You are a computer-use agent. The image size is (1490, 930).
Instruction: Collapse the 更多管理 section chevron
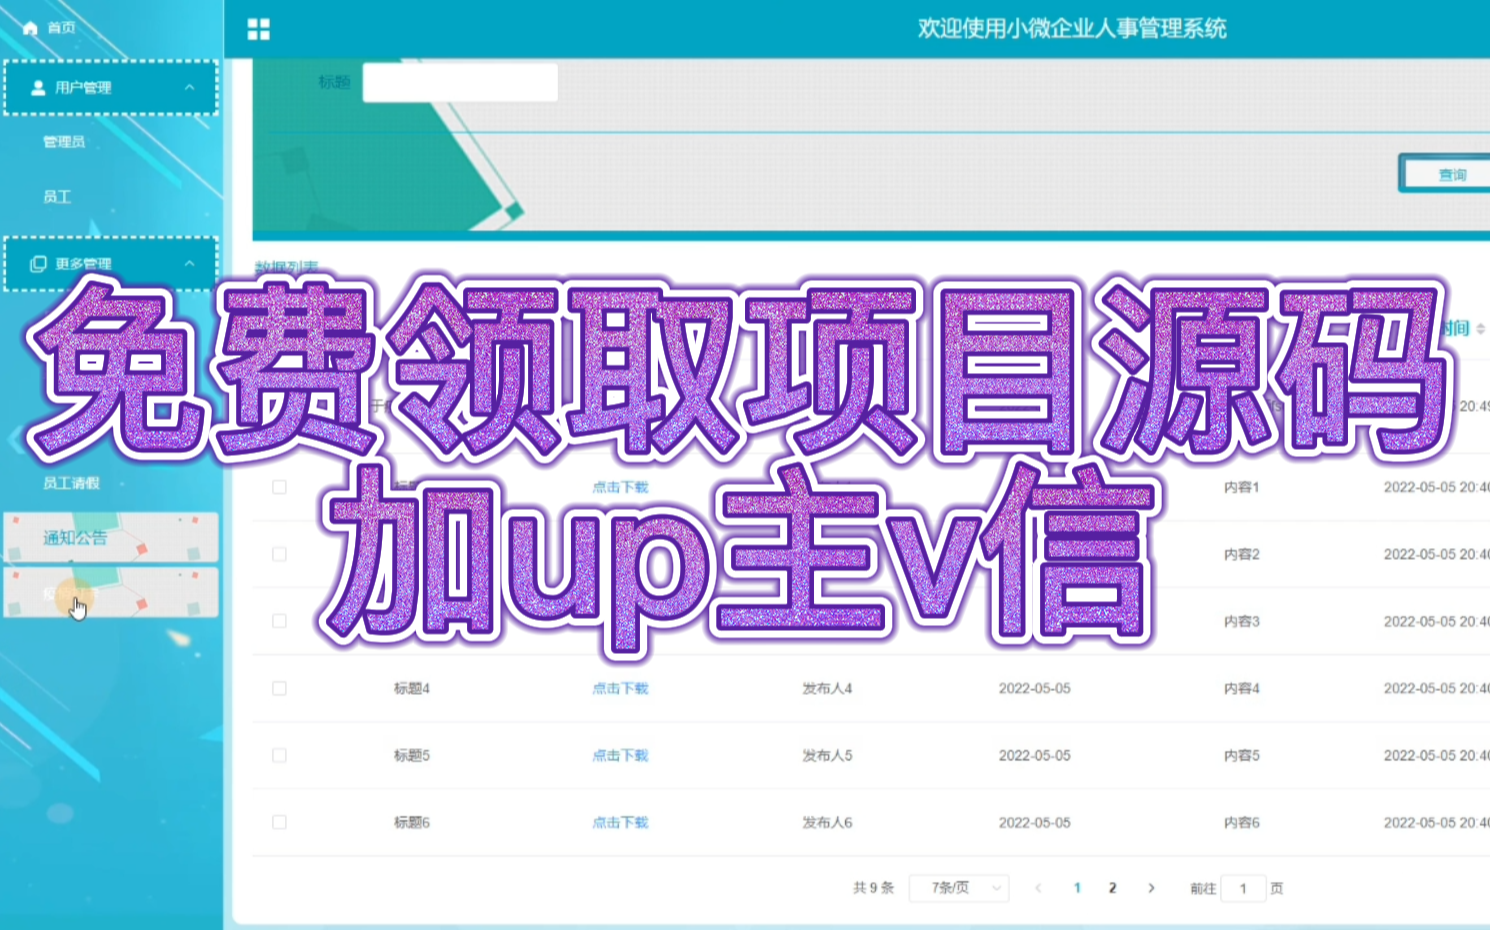click(190, 263)
